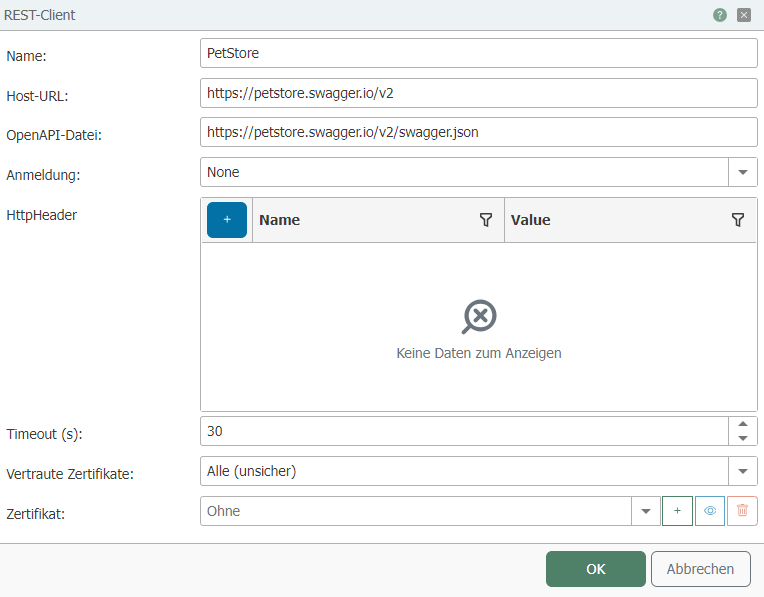Sort by the Value column header
The width and height of the screenshot is (764, 597).
pyautogui.click(x=612, y=220)
